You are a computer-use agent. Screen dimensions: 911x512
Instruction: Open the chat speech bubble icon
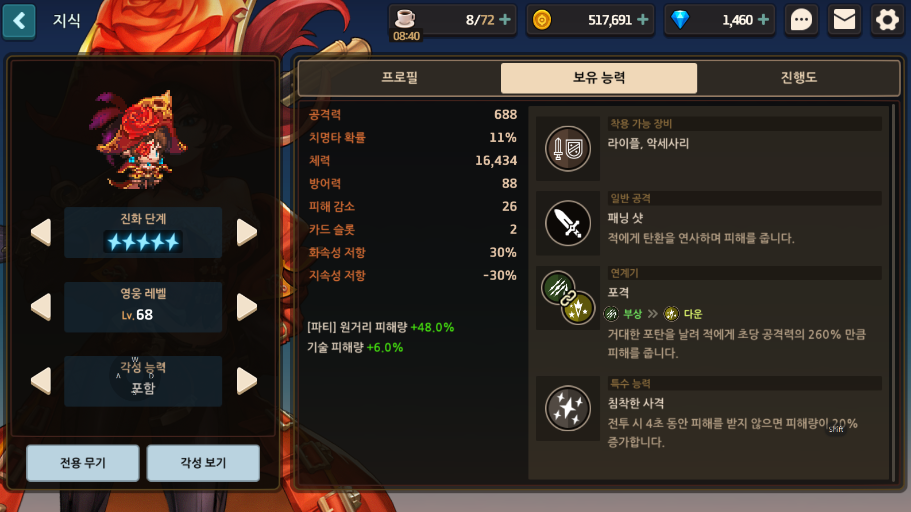coord(801,20)
